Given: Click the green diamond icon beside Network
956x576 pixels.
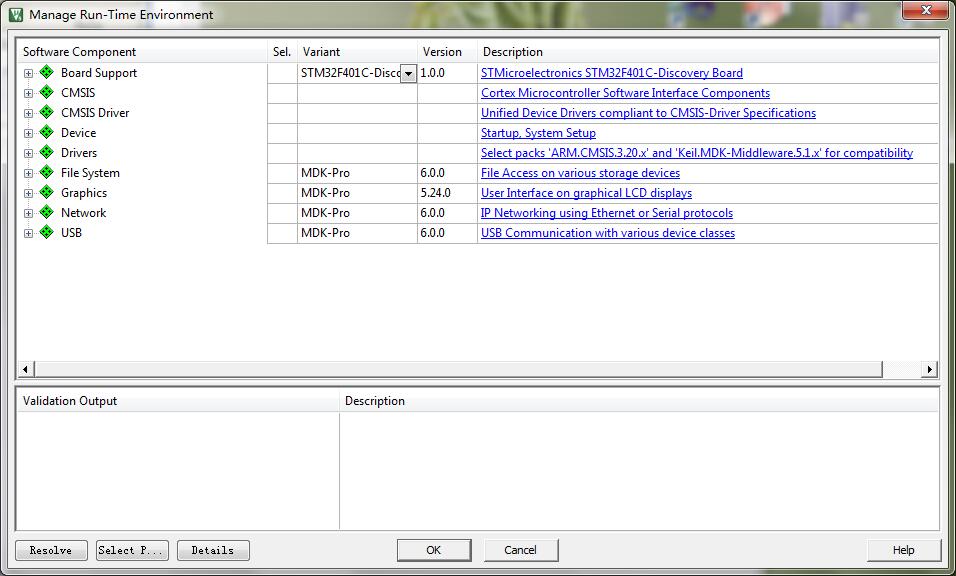Looking at the screenshot, I should pyautogui.click(x=46, y=213).
